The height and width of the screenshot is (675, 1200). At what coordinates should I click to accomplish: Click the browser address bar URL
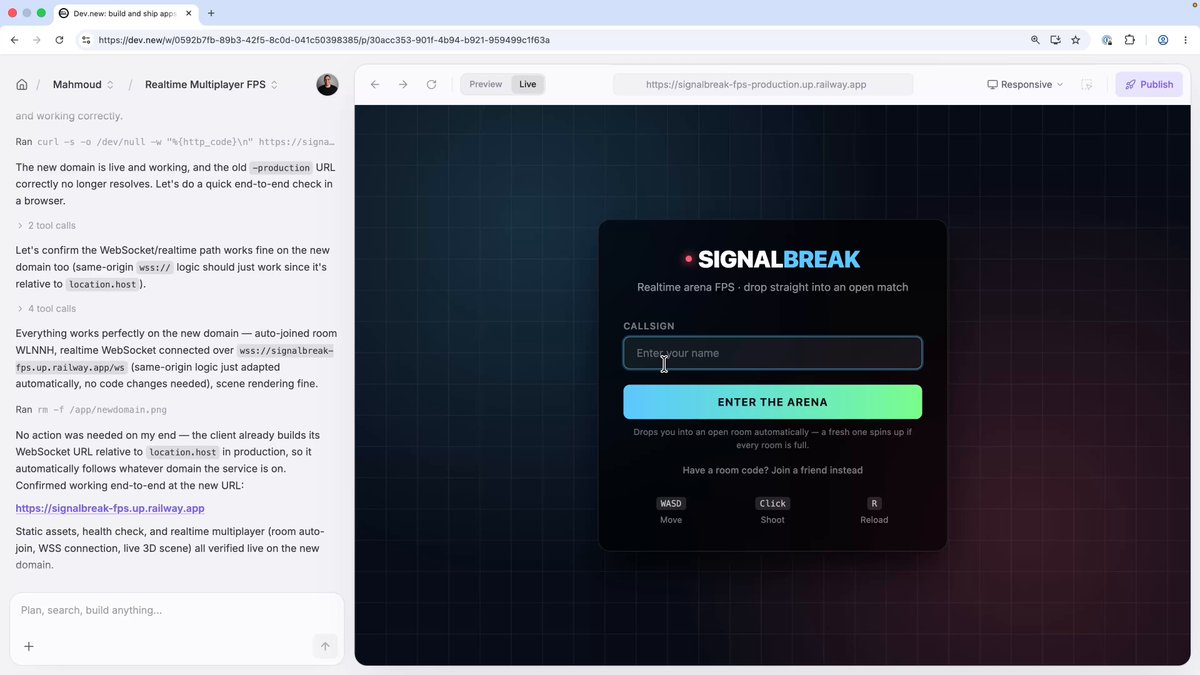pyautogui.click(x=324, y=40)
